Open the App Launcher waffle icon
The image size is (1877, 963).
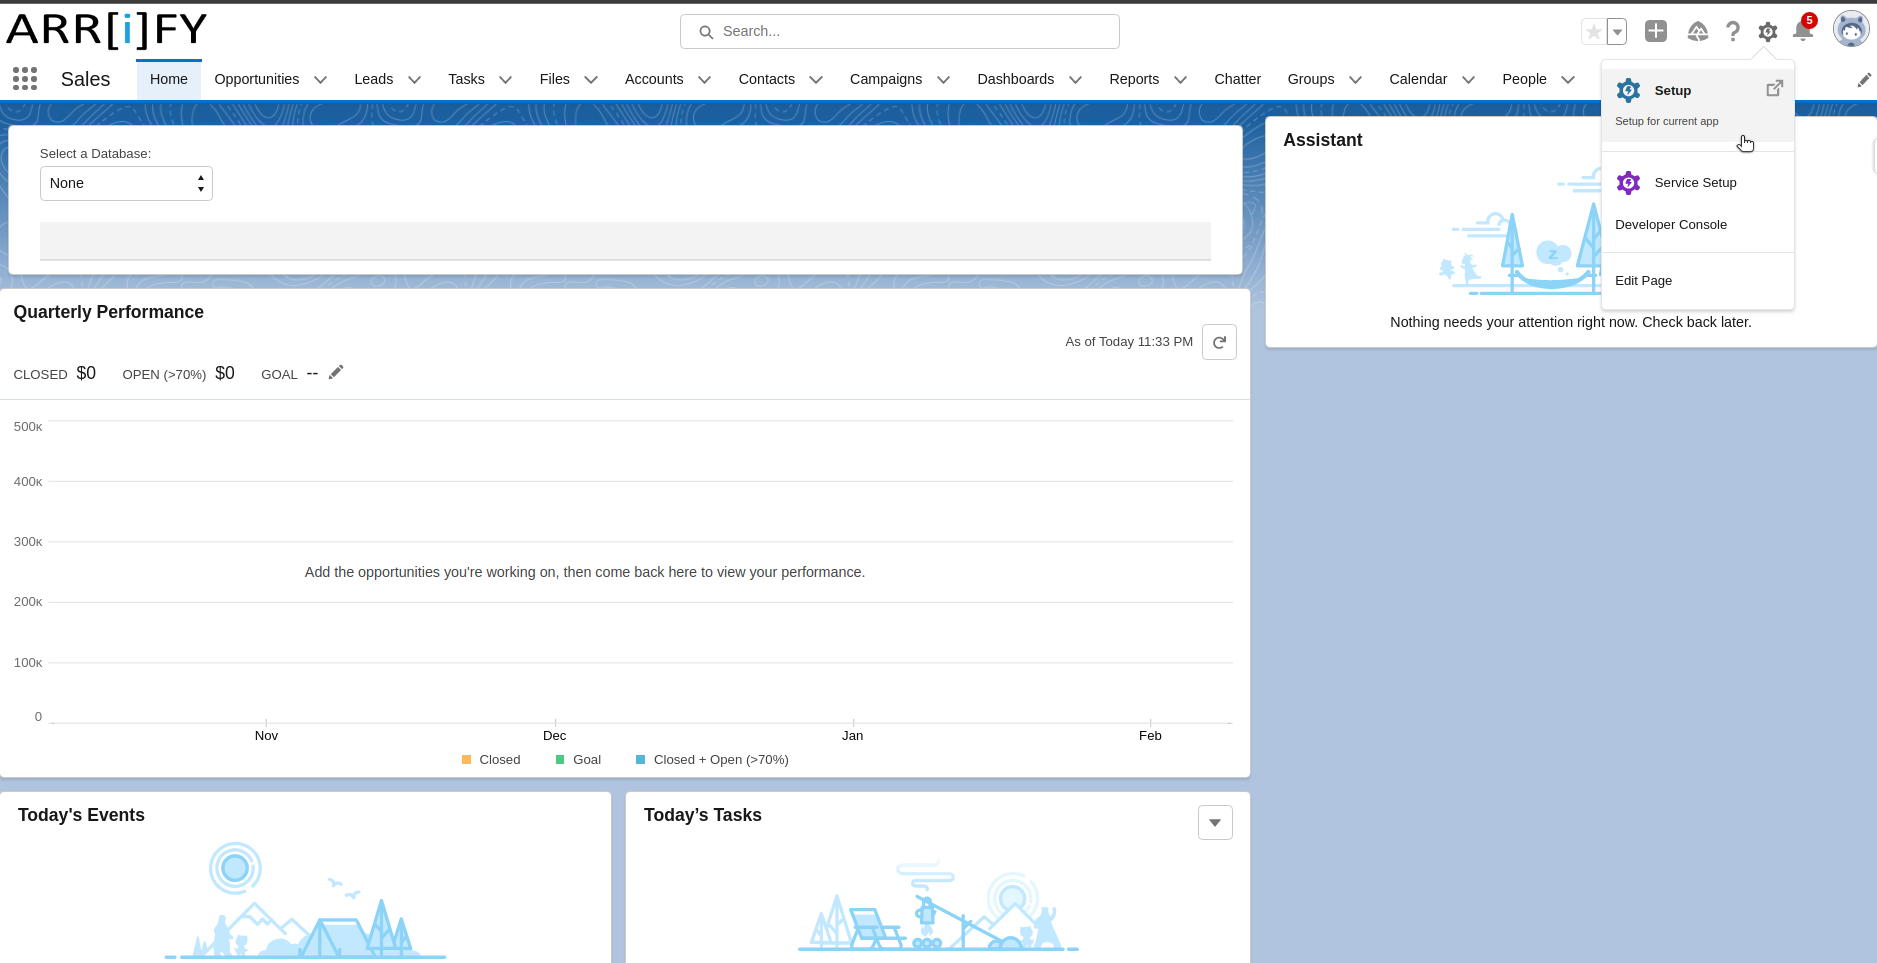[x=24, y=78]
